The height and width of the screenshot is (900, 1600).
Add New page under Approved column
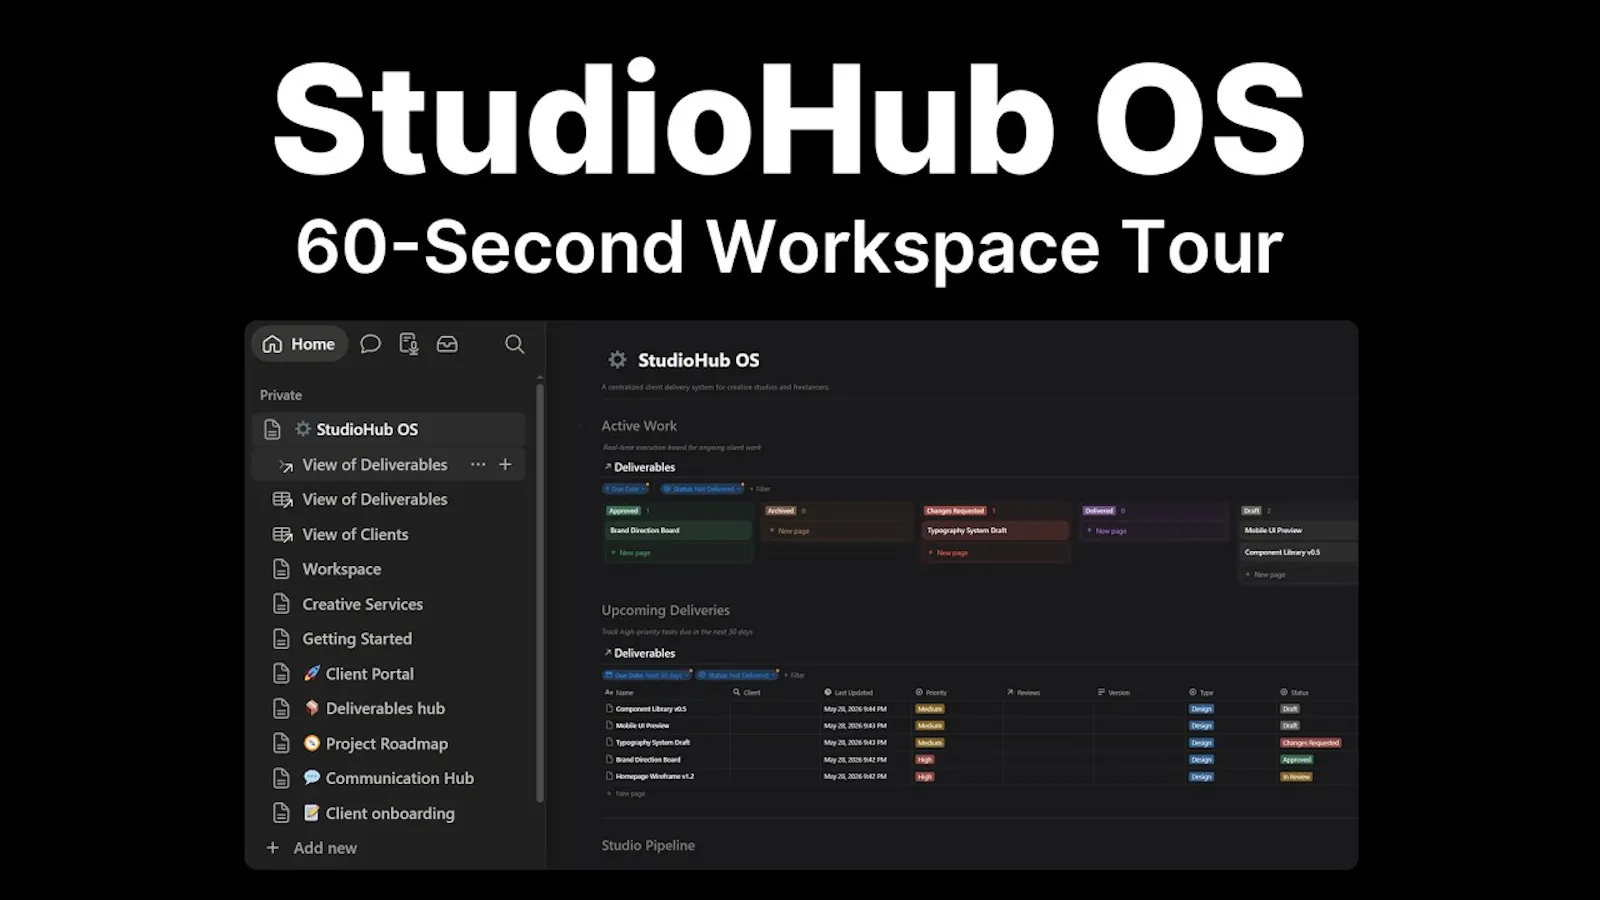coord(631,553)
